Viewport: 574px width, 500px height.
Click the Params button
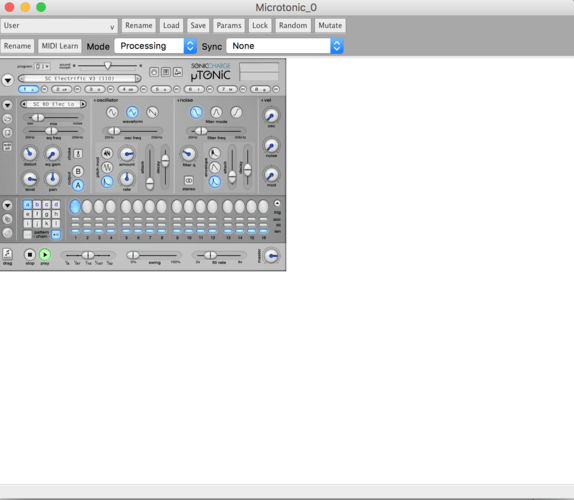(x=229, y=26)
